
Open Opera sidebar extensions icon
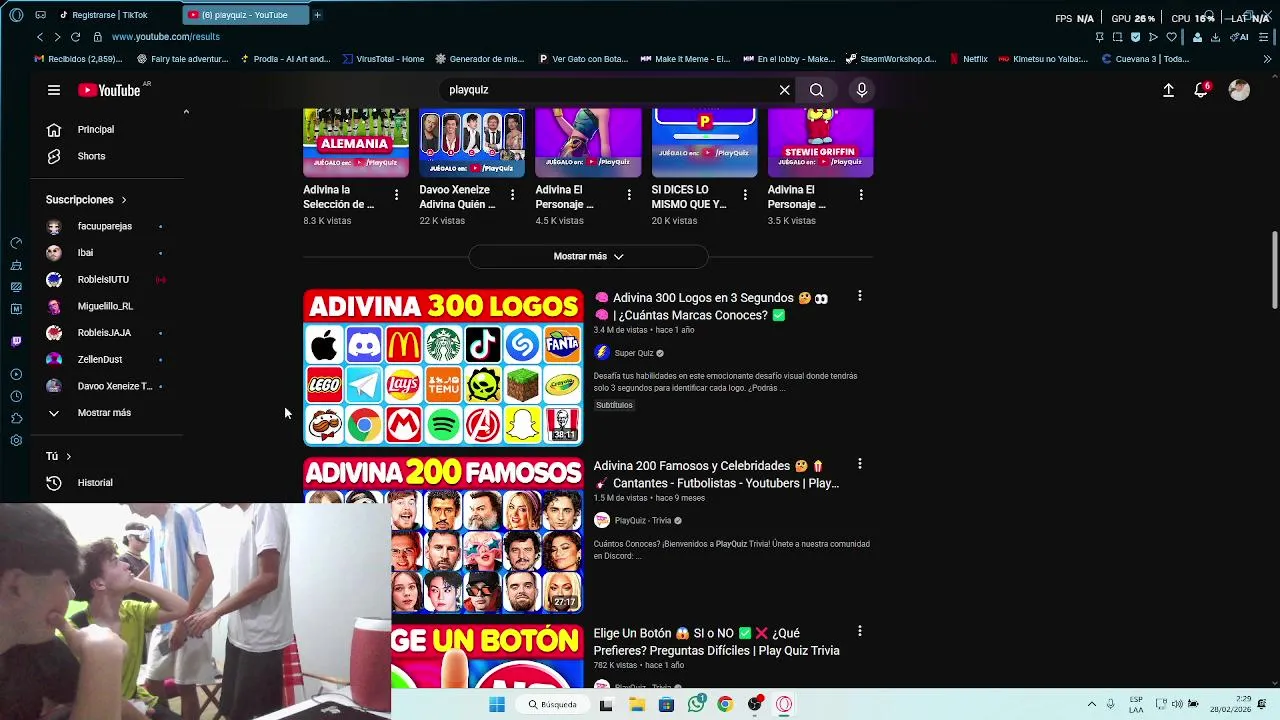(x=16, y=418)
